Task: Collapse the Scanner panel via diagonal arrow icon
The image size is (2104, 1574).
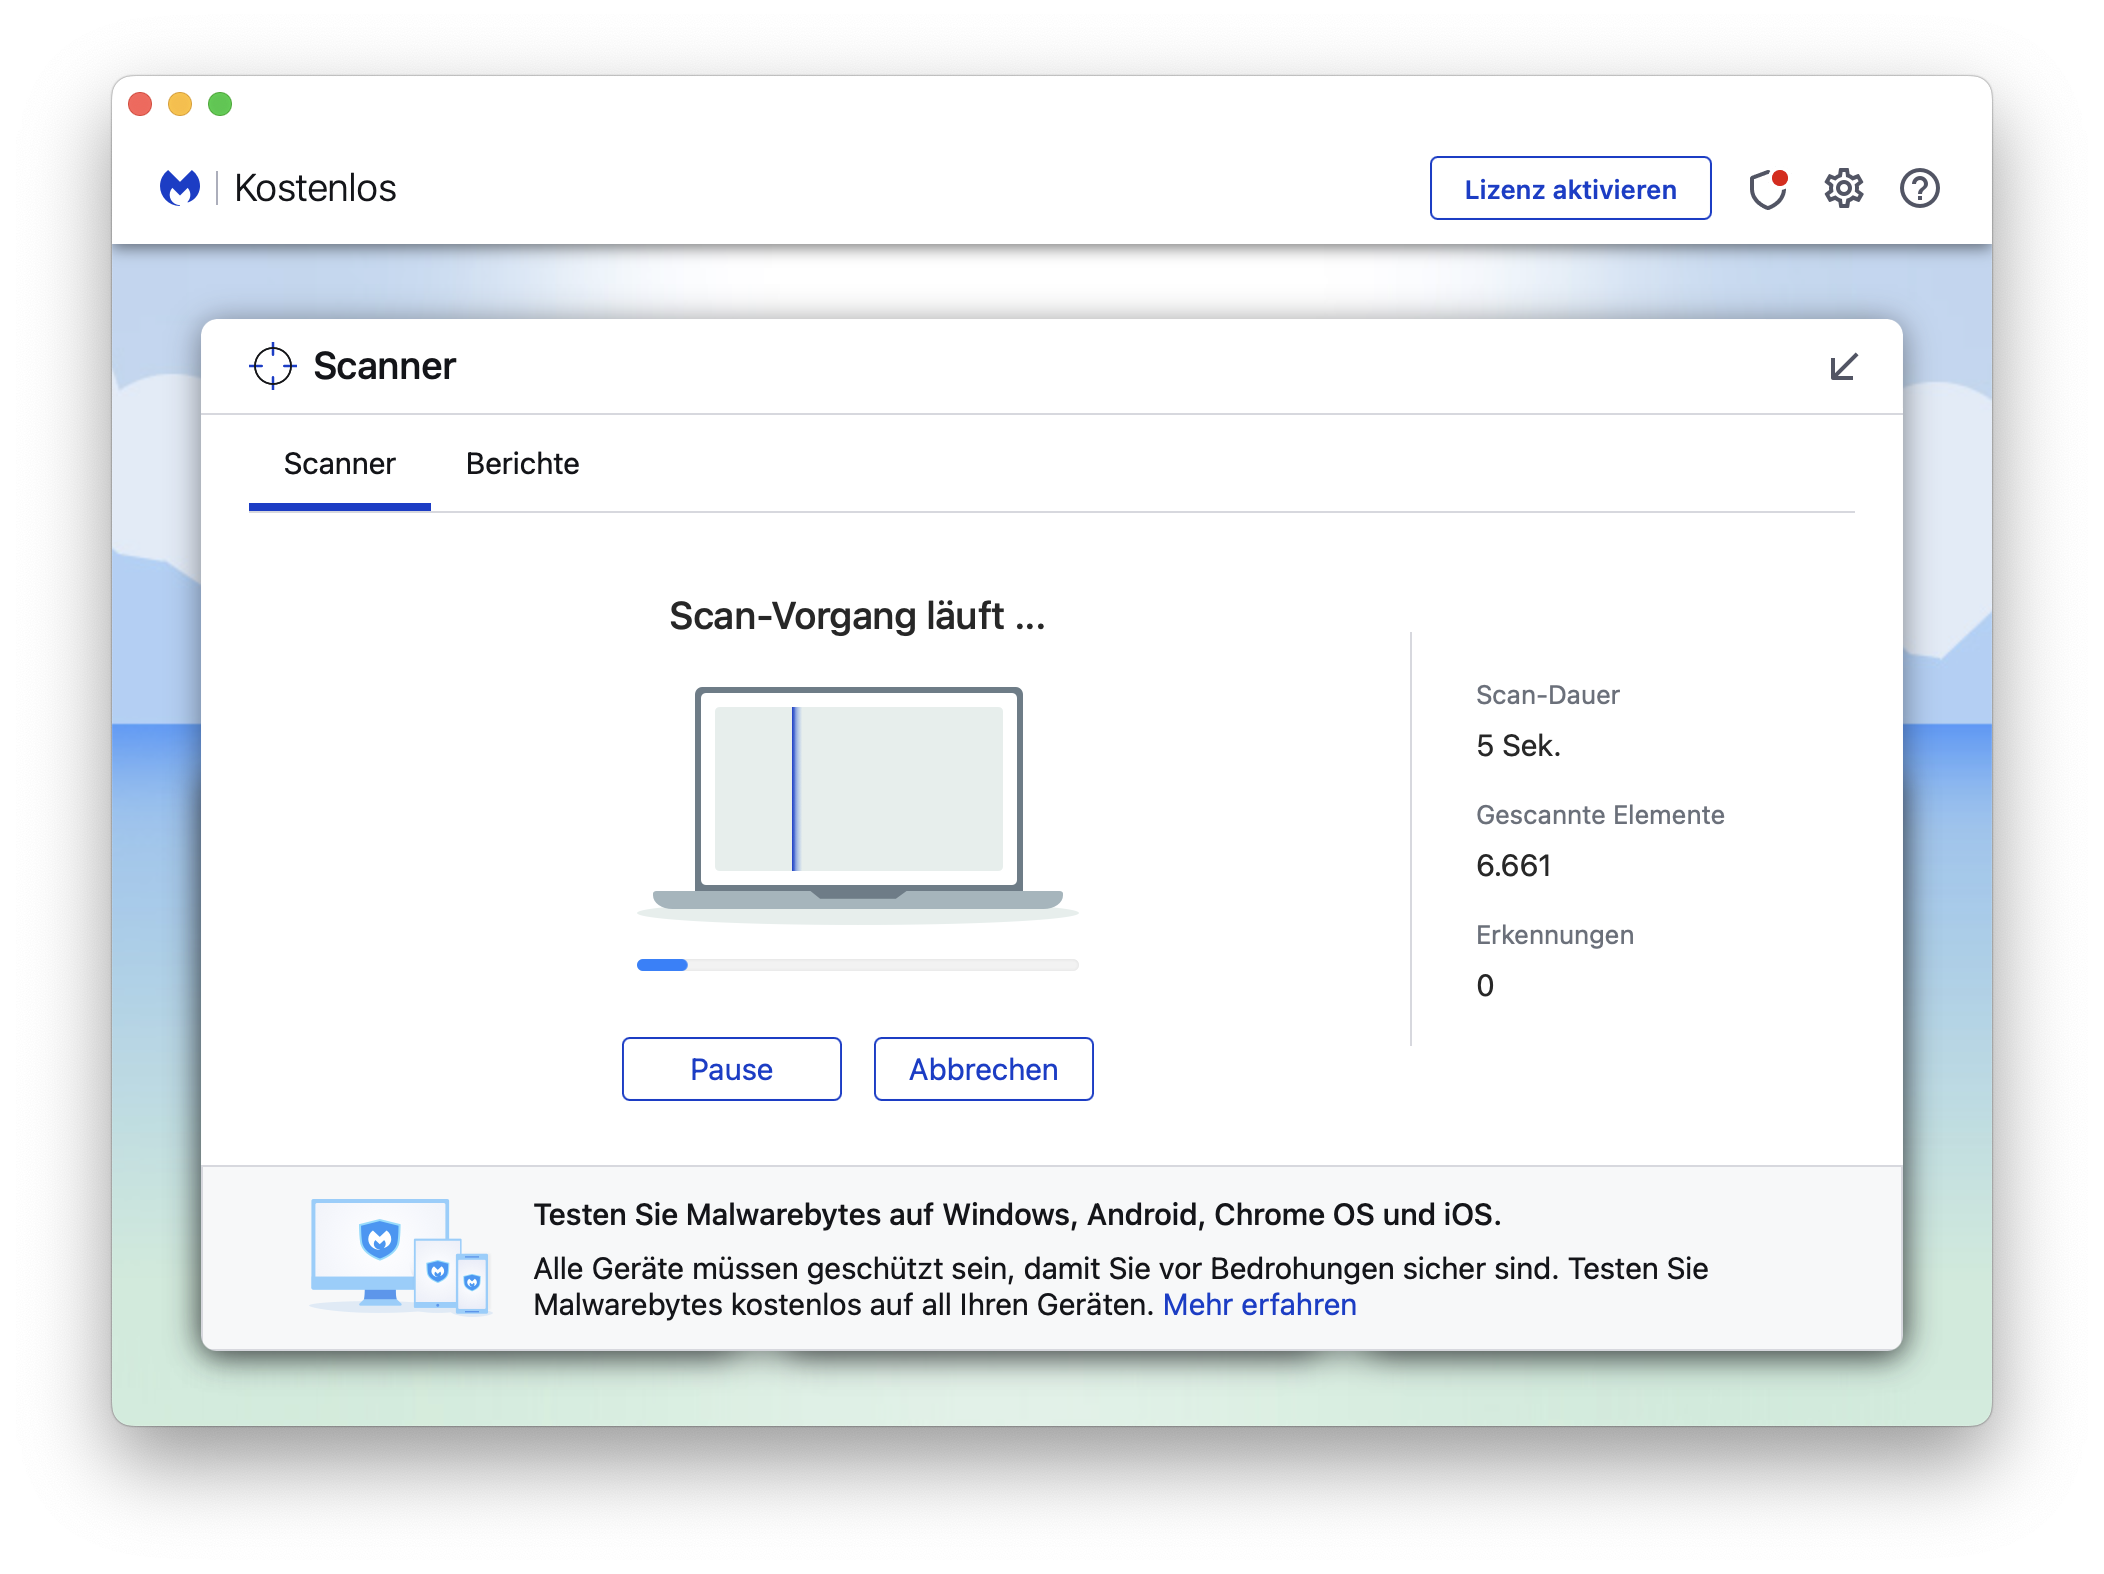Action: click(x=1843, y=367)
